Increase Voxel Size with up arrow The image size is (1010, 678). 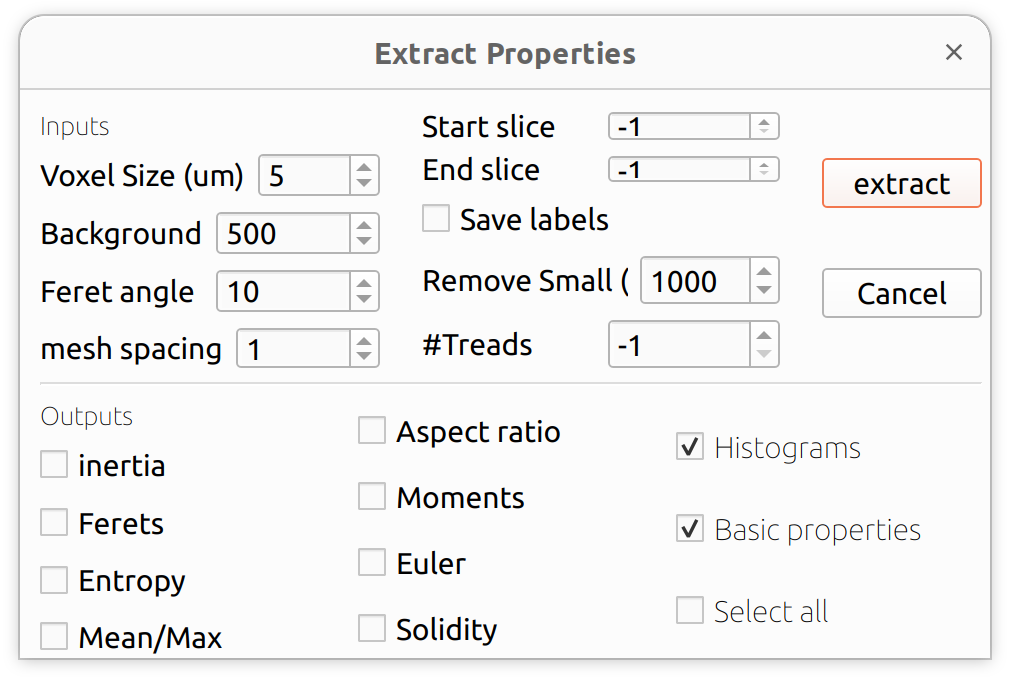pyautogui.click(x=364, y=166)
